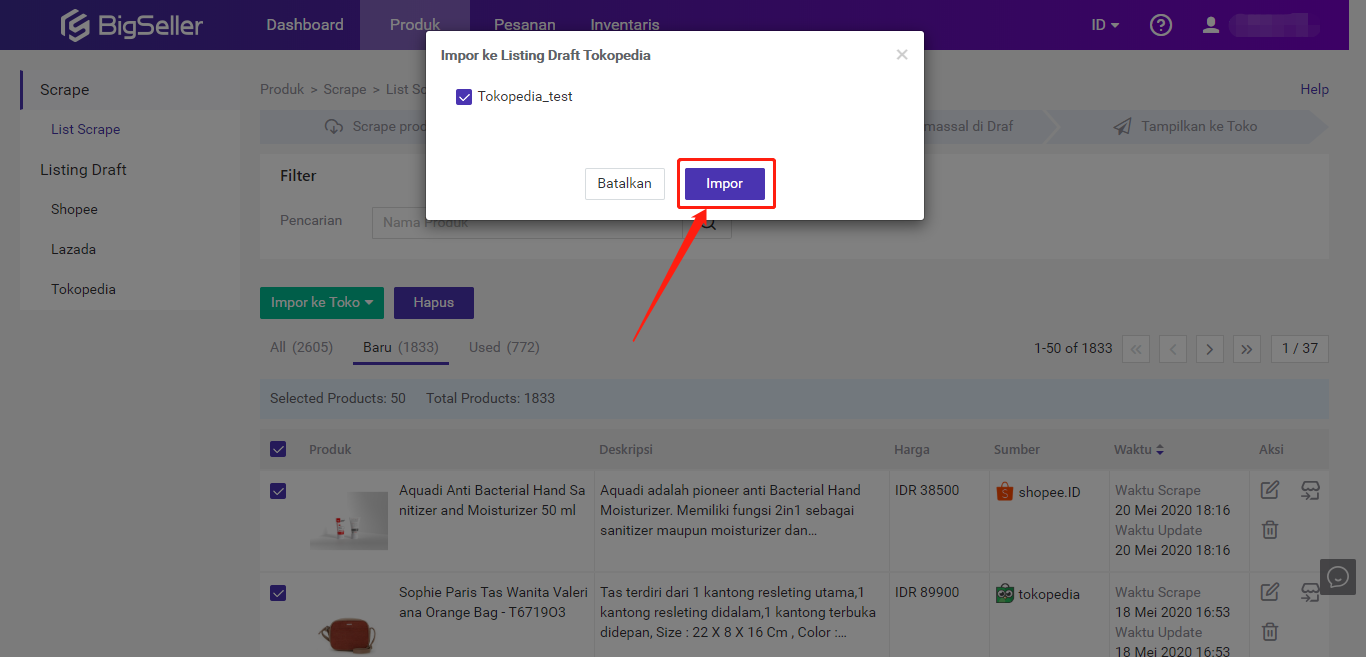Click the Hapus button
The width and height of the screenshot is (1366, 657).
434,303
